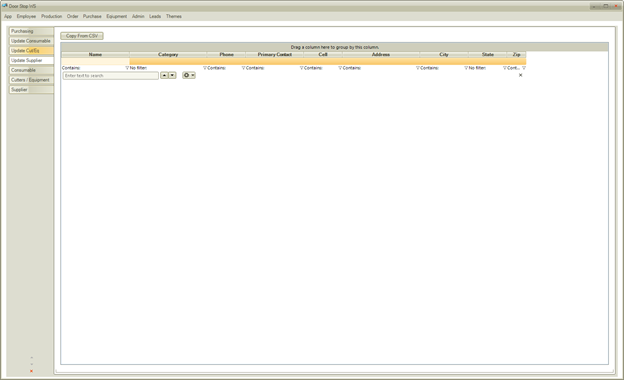Click the search next down-arrow button
Screen dimensions: 624x380
pyautogui.click(x=172, y=76)
